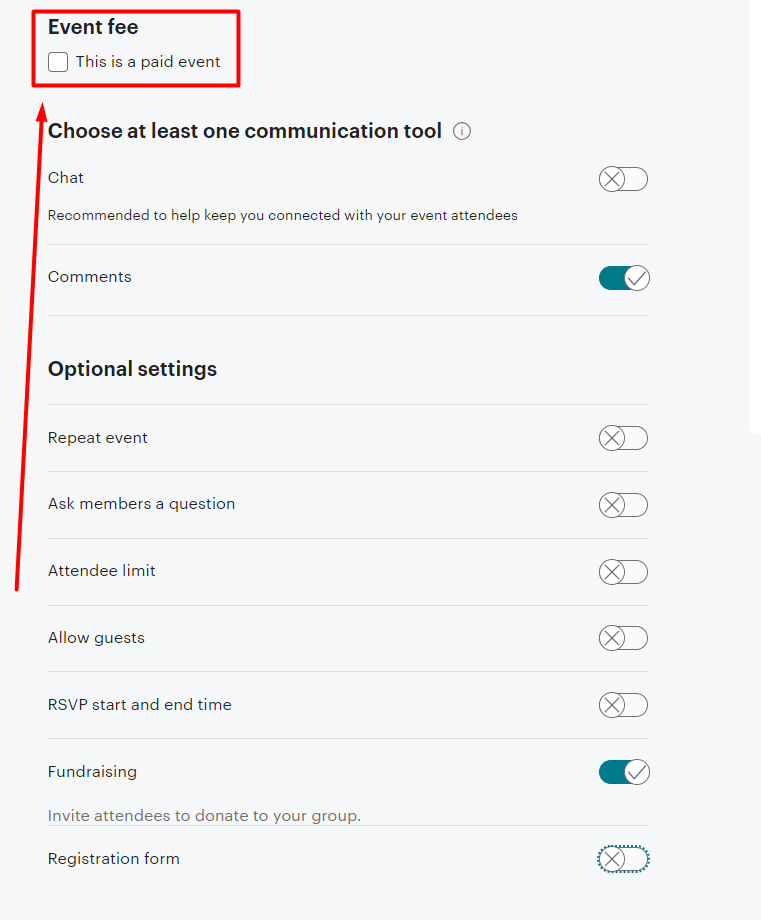Switch on the Registration form toggle
The height and width of the screenshot is (920, 761).
pos(623,859)
